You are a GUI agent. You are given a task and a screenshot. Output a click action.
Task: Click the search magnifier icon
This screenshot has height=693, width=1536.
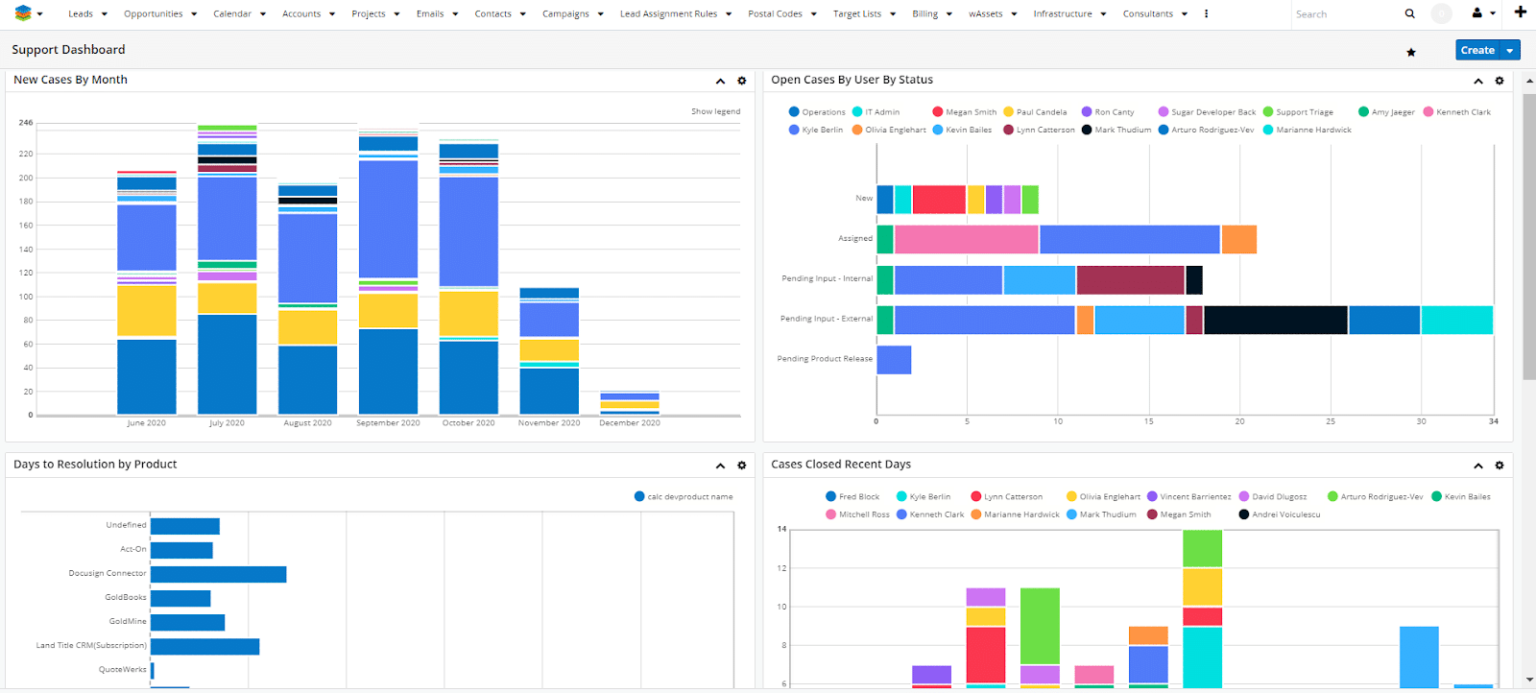[x=1410, y=14]
